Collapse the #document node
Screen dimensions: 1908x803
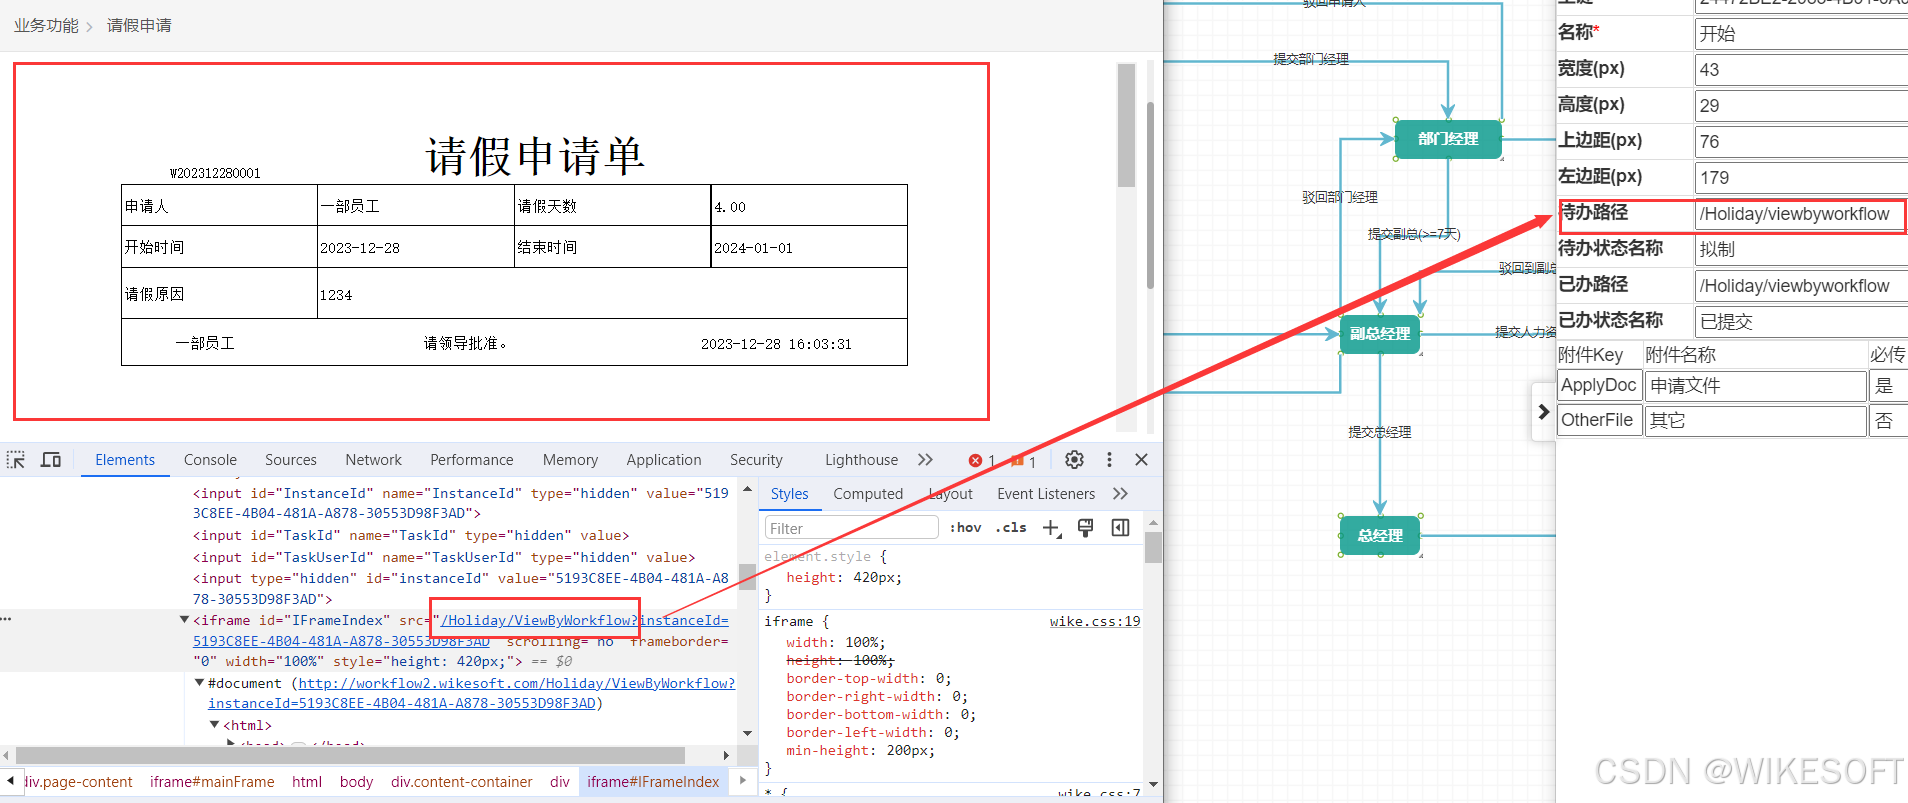(x=199, y=683)
